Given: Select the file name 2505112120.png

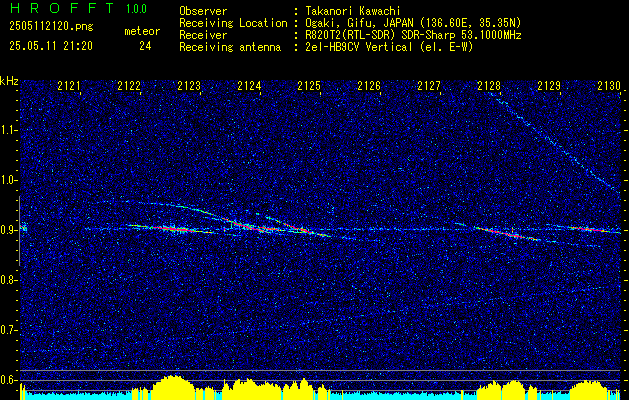Looking at the screenshot, I should (x=51, y=27).
